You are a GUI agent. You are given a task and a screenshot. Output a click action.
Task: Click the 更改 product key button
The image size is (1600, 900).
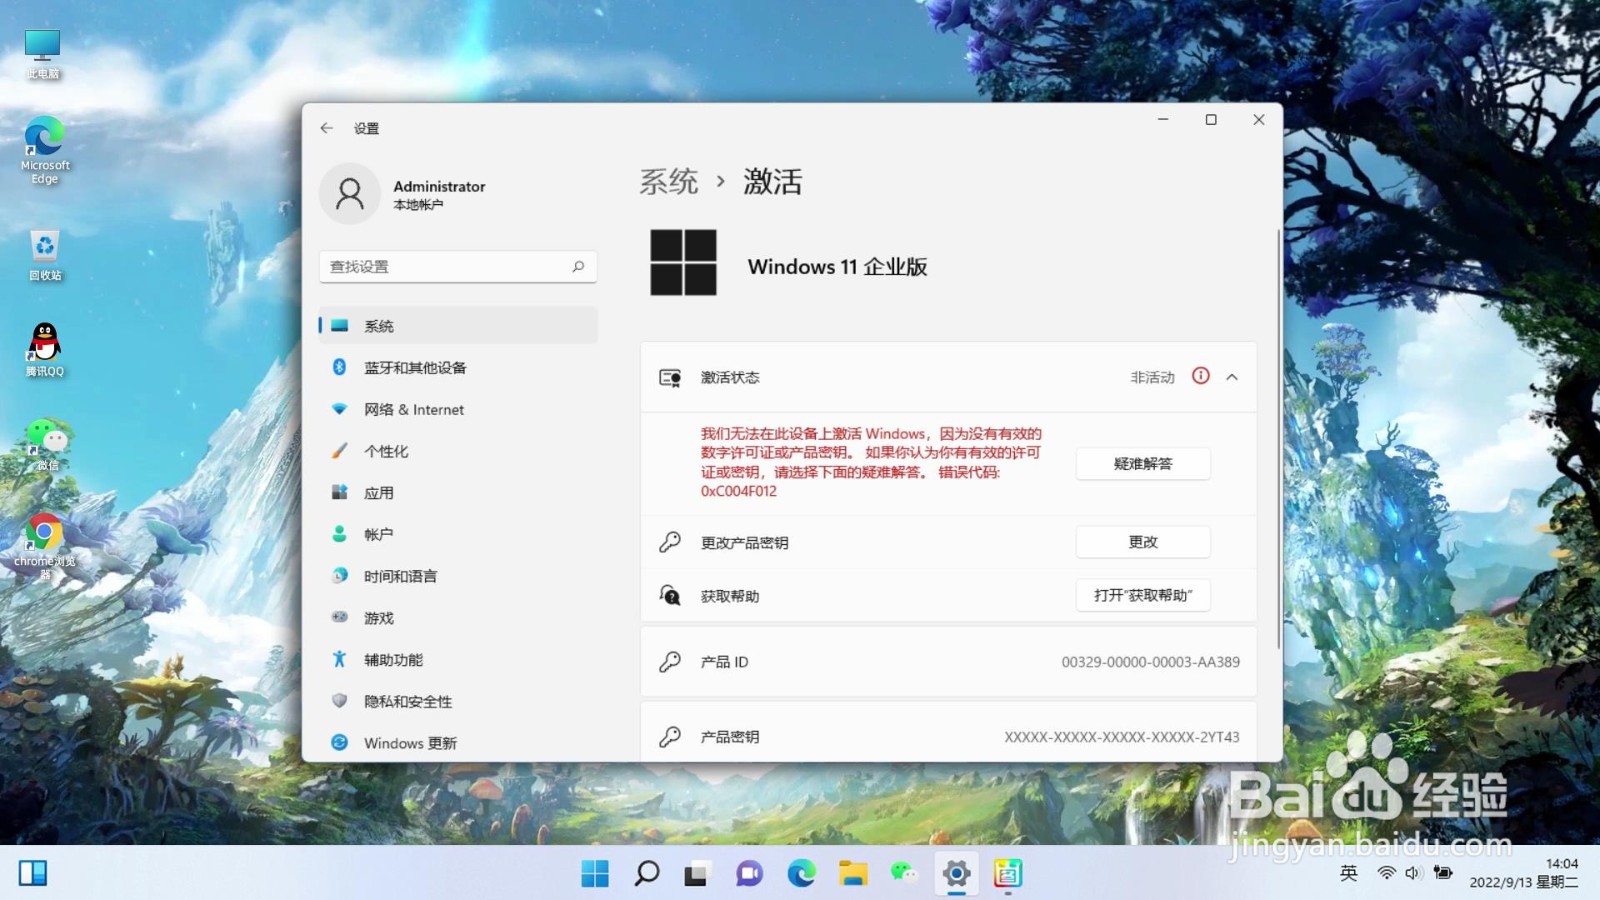(1143, 542)
